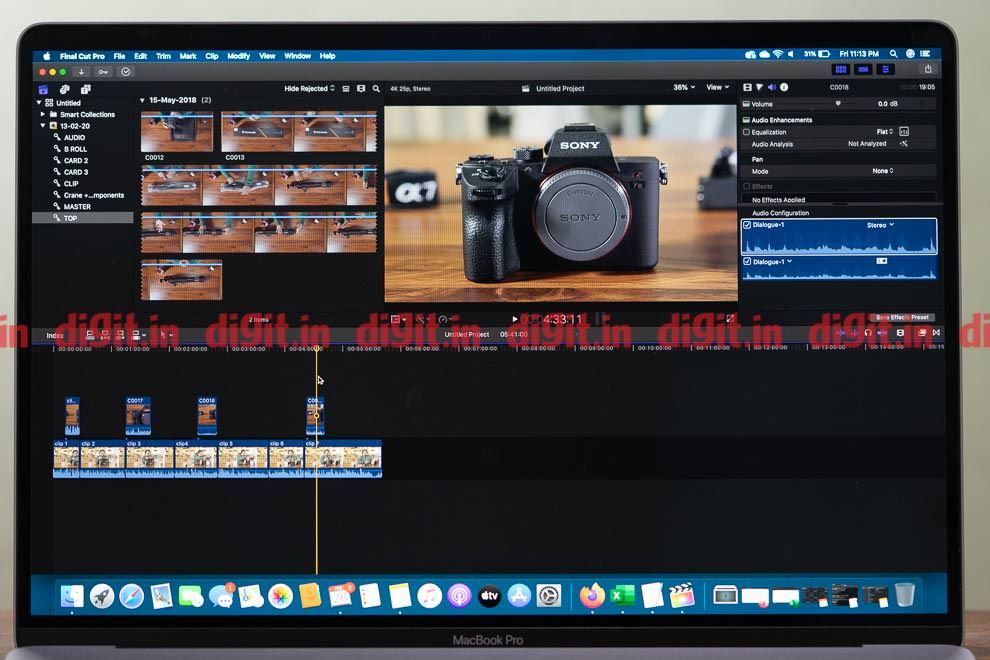
Task: Collapse the Untitled library triangle
Action: 39,102
